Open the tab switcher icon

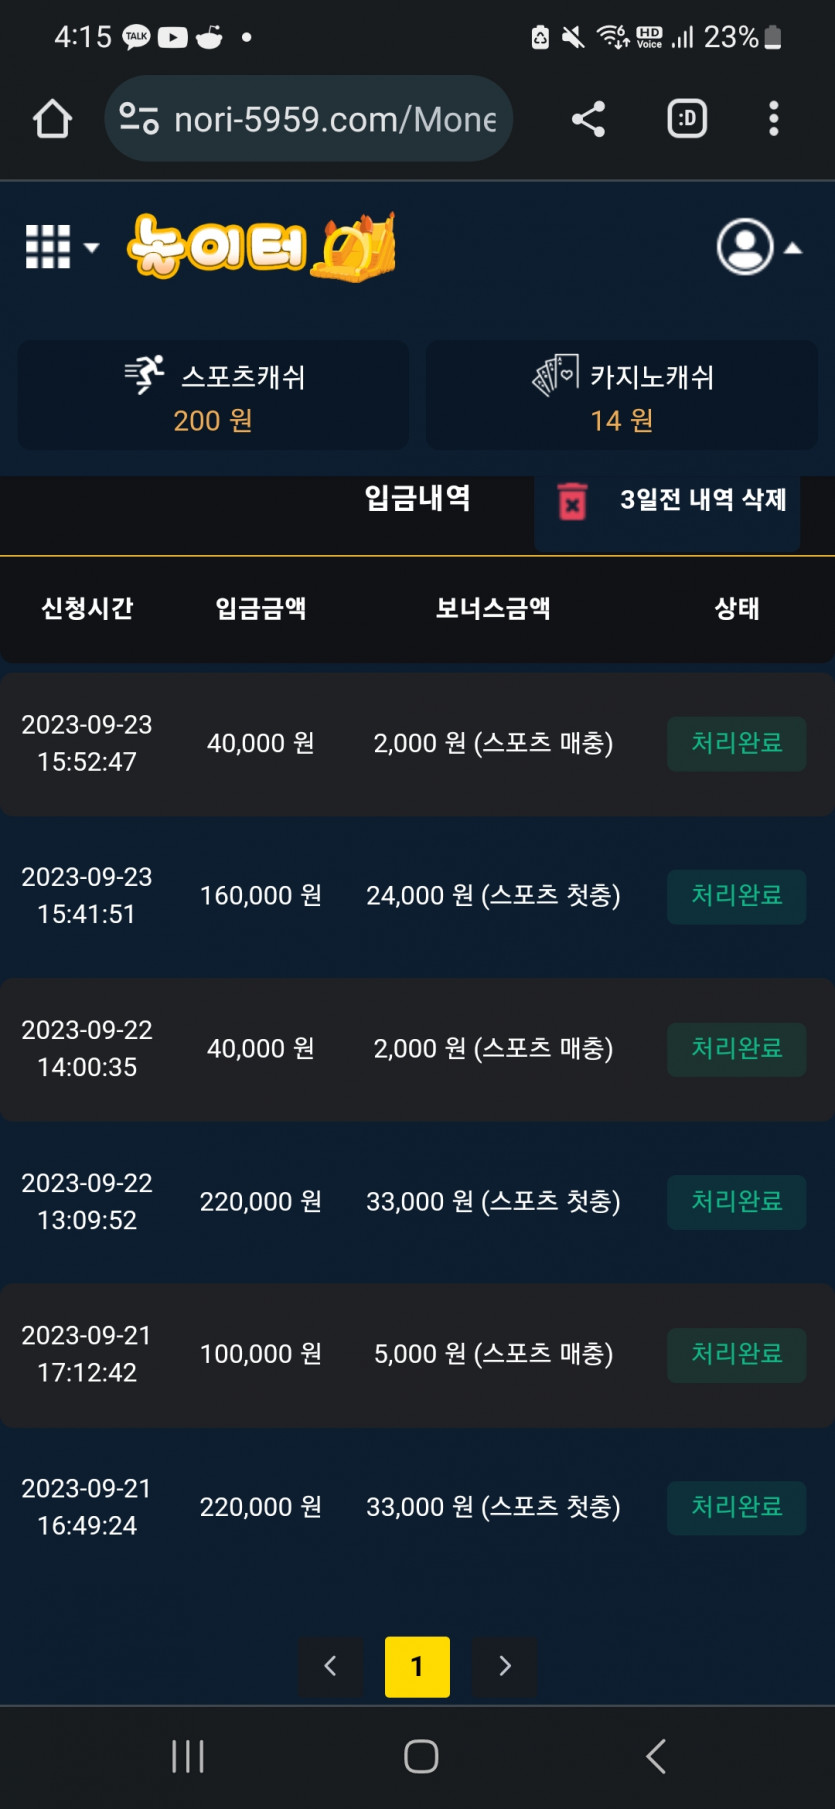(x=687, y=119)
